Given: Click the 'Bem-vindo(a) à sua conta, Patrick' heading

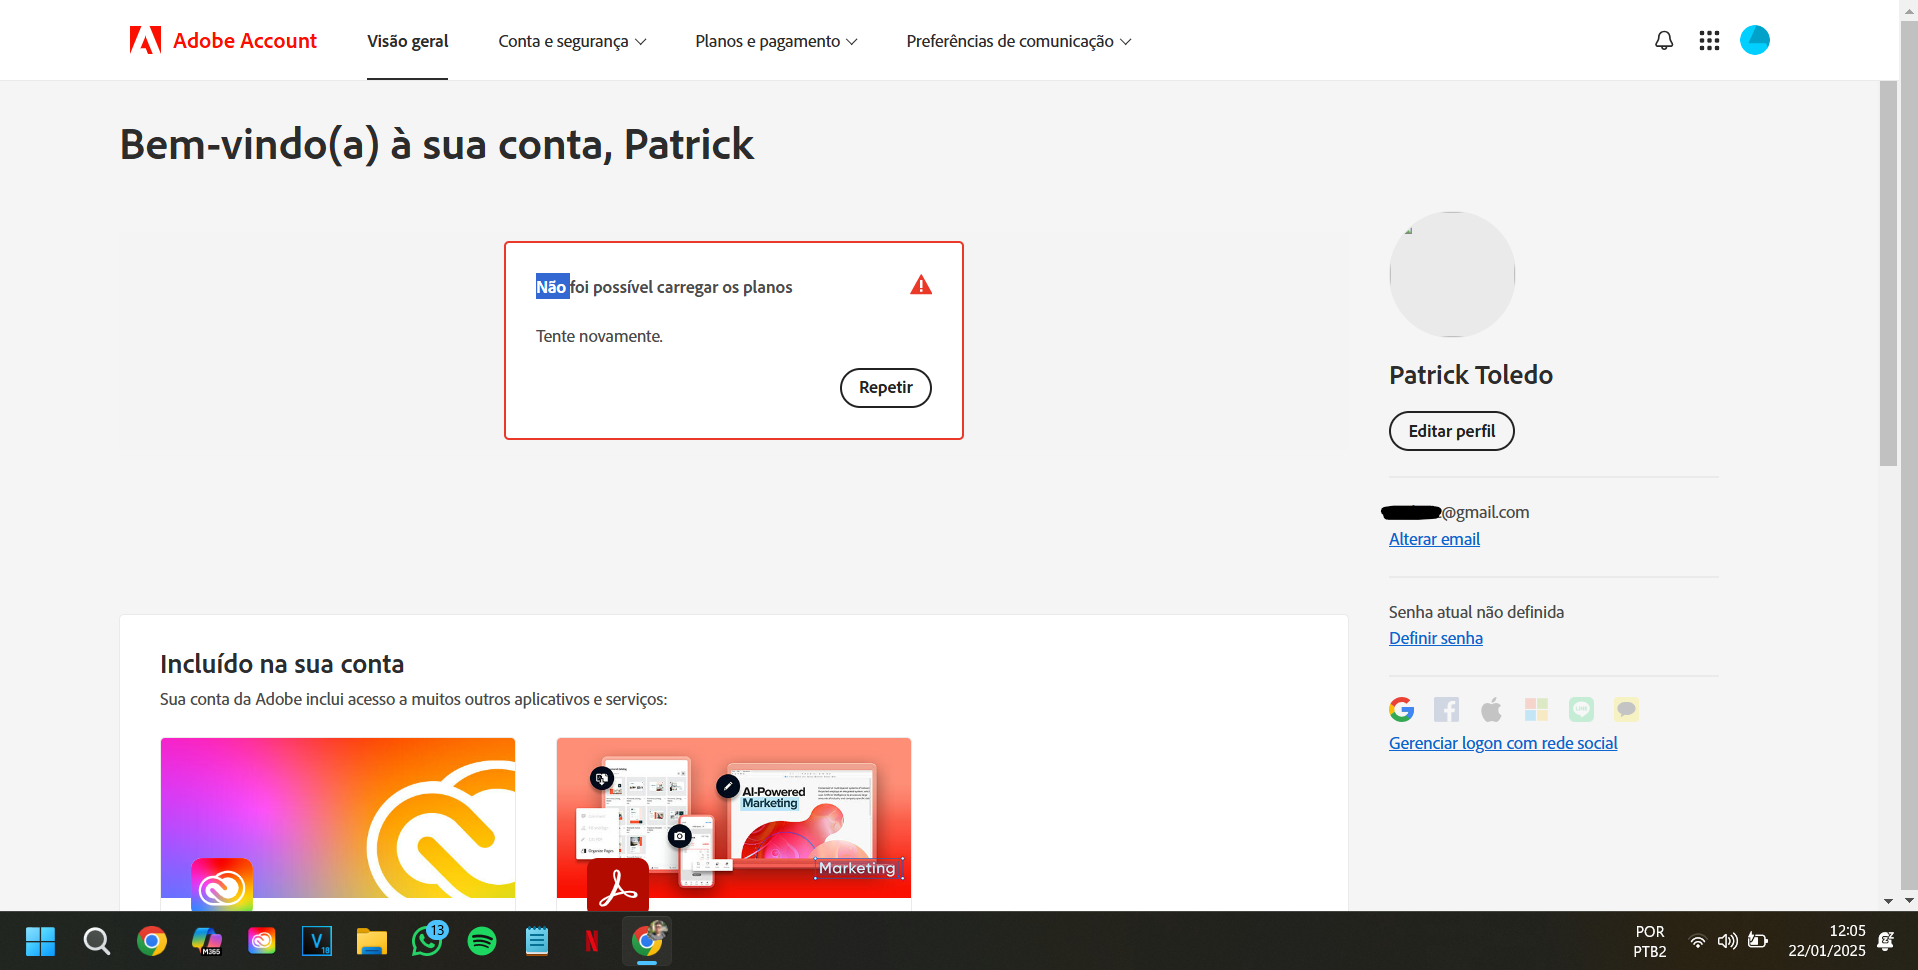Looking at the screenshot, I should [437, 144].
